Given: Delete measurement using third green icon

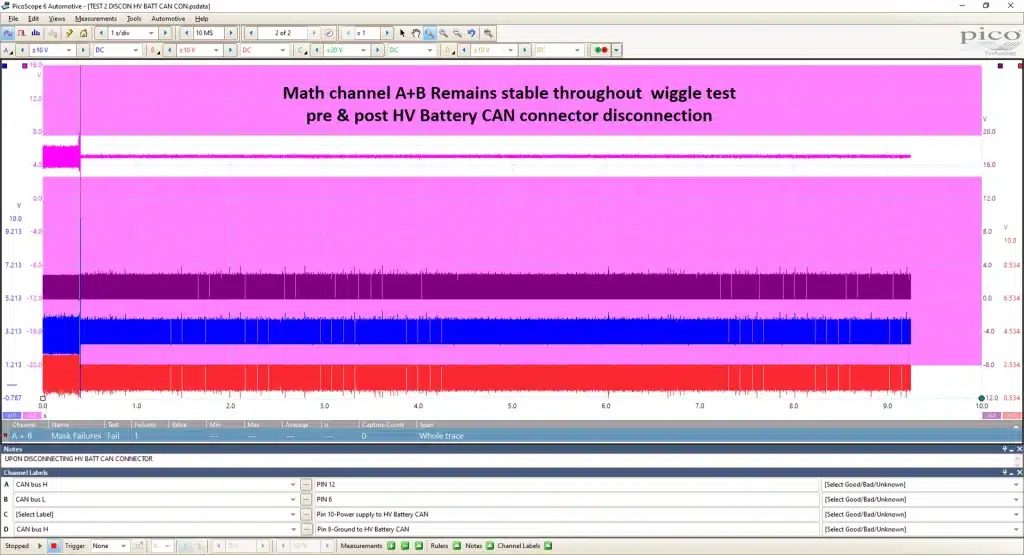Looking at the screenshot, I should click(x=419, y=546).
